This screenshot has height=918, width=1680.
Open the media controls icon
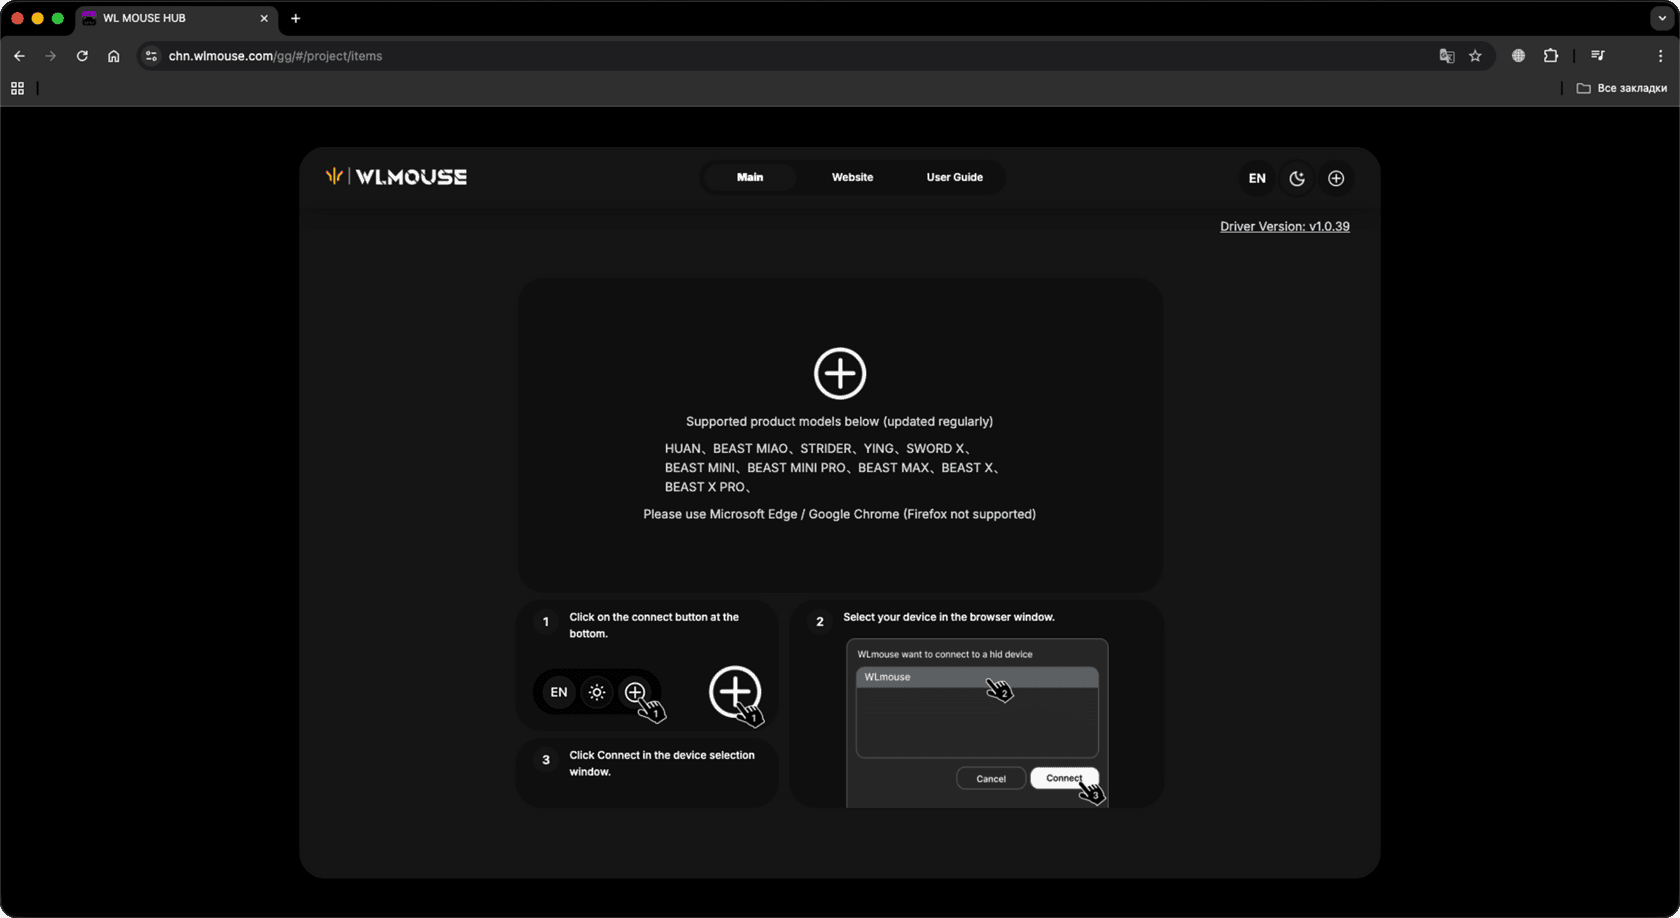tap(1598, 56)
